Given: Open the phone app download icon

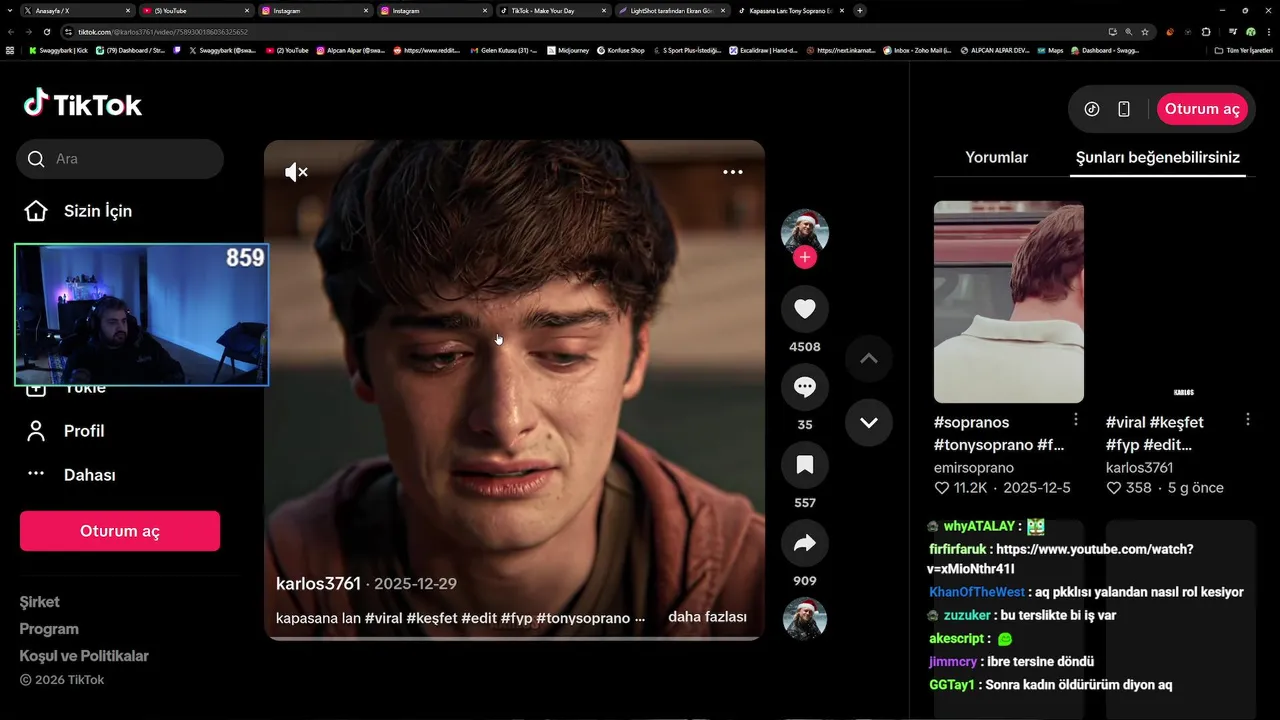Looking at the screenshot, I should point(1124,109).
